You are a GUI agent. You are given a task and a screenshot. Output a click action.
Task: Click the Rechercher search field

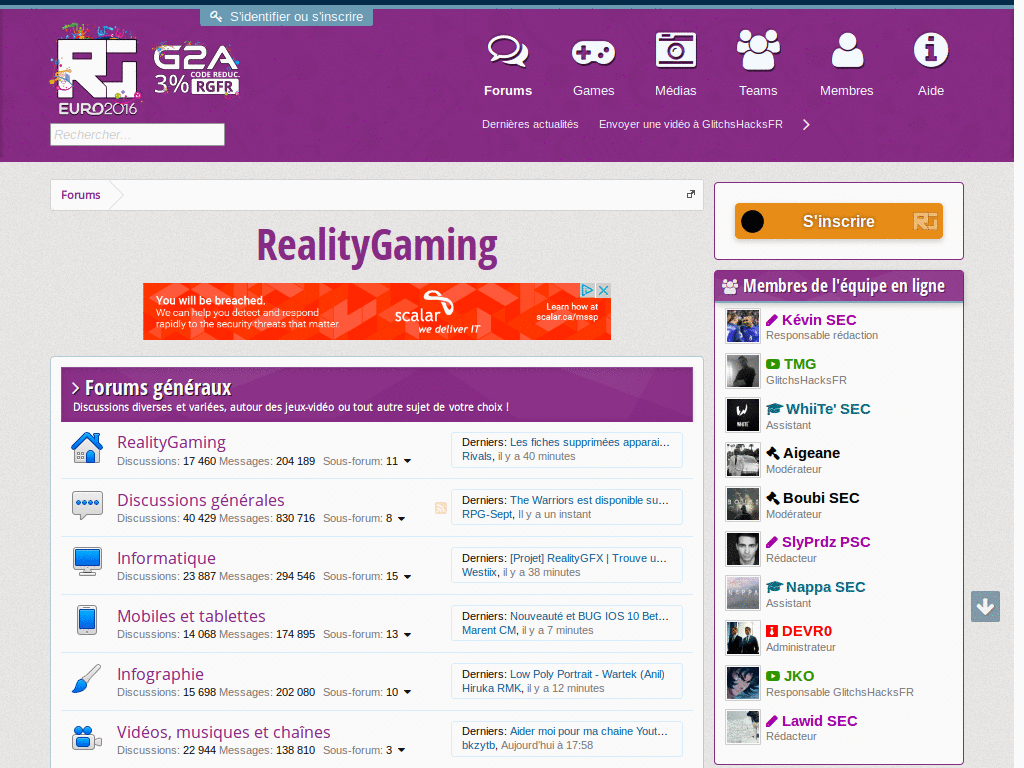137,134
